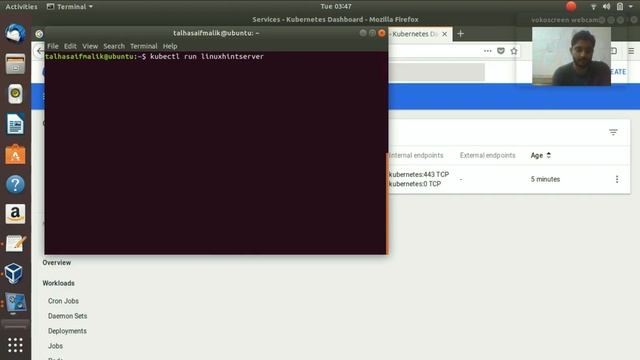Open Jobs in the sidebar
The width and height of the screenshot is (640, 360).
tap(55, 346)
